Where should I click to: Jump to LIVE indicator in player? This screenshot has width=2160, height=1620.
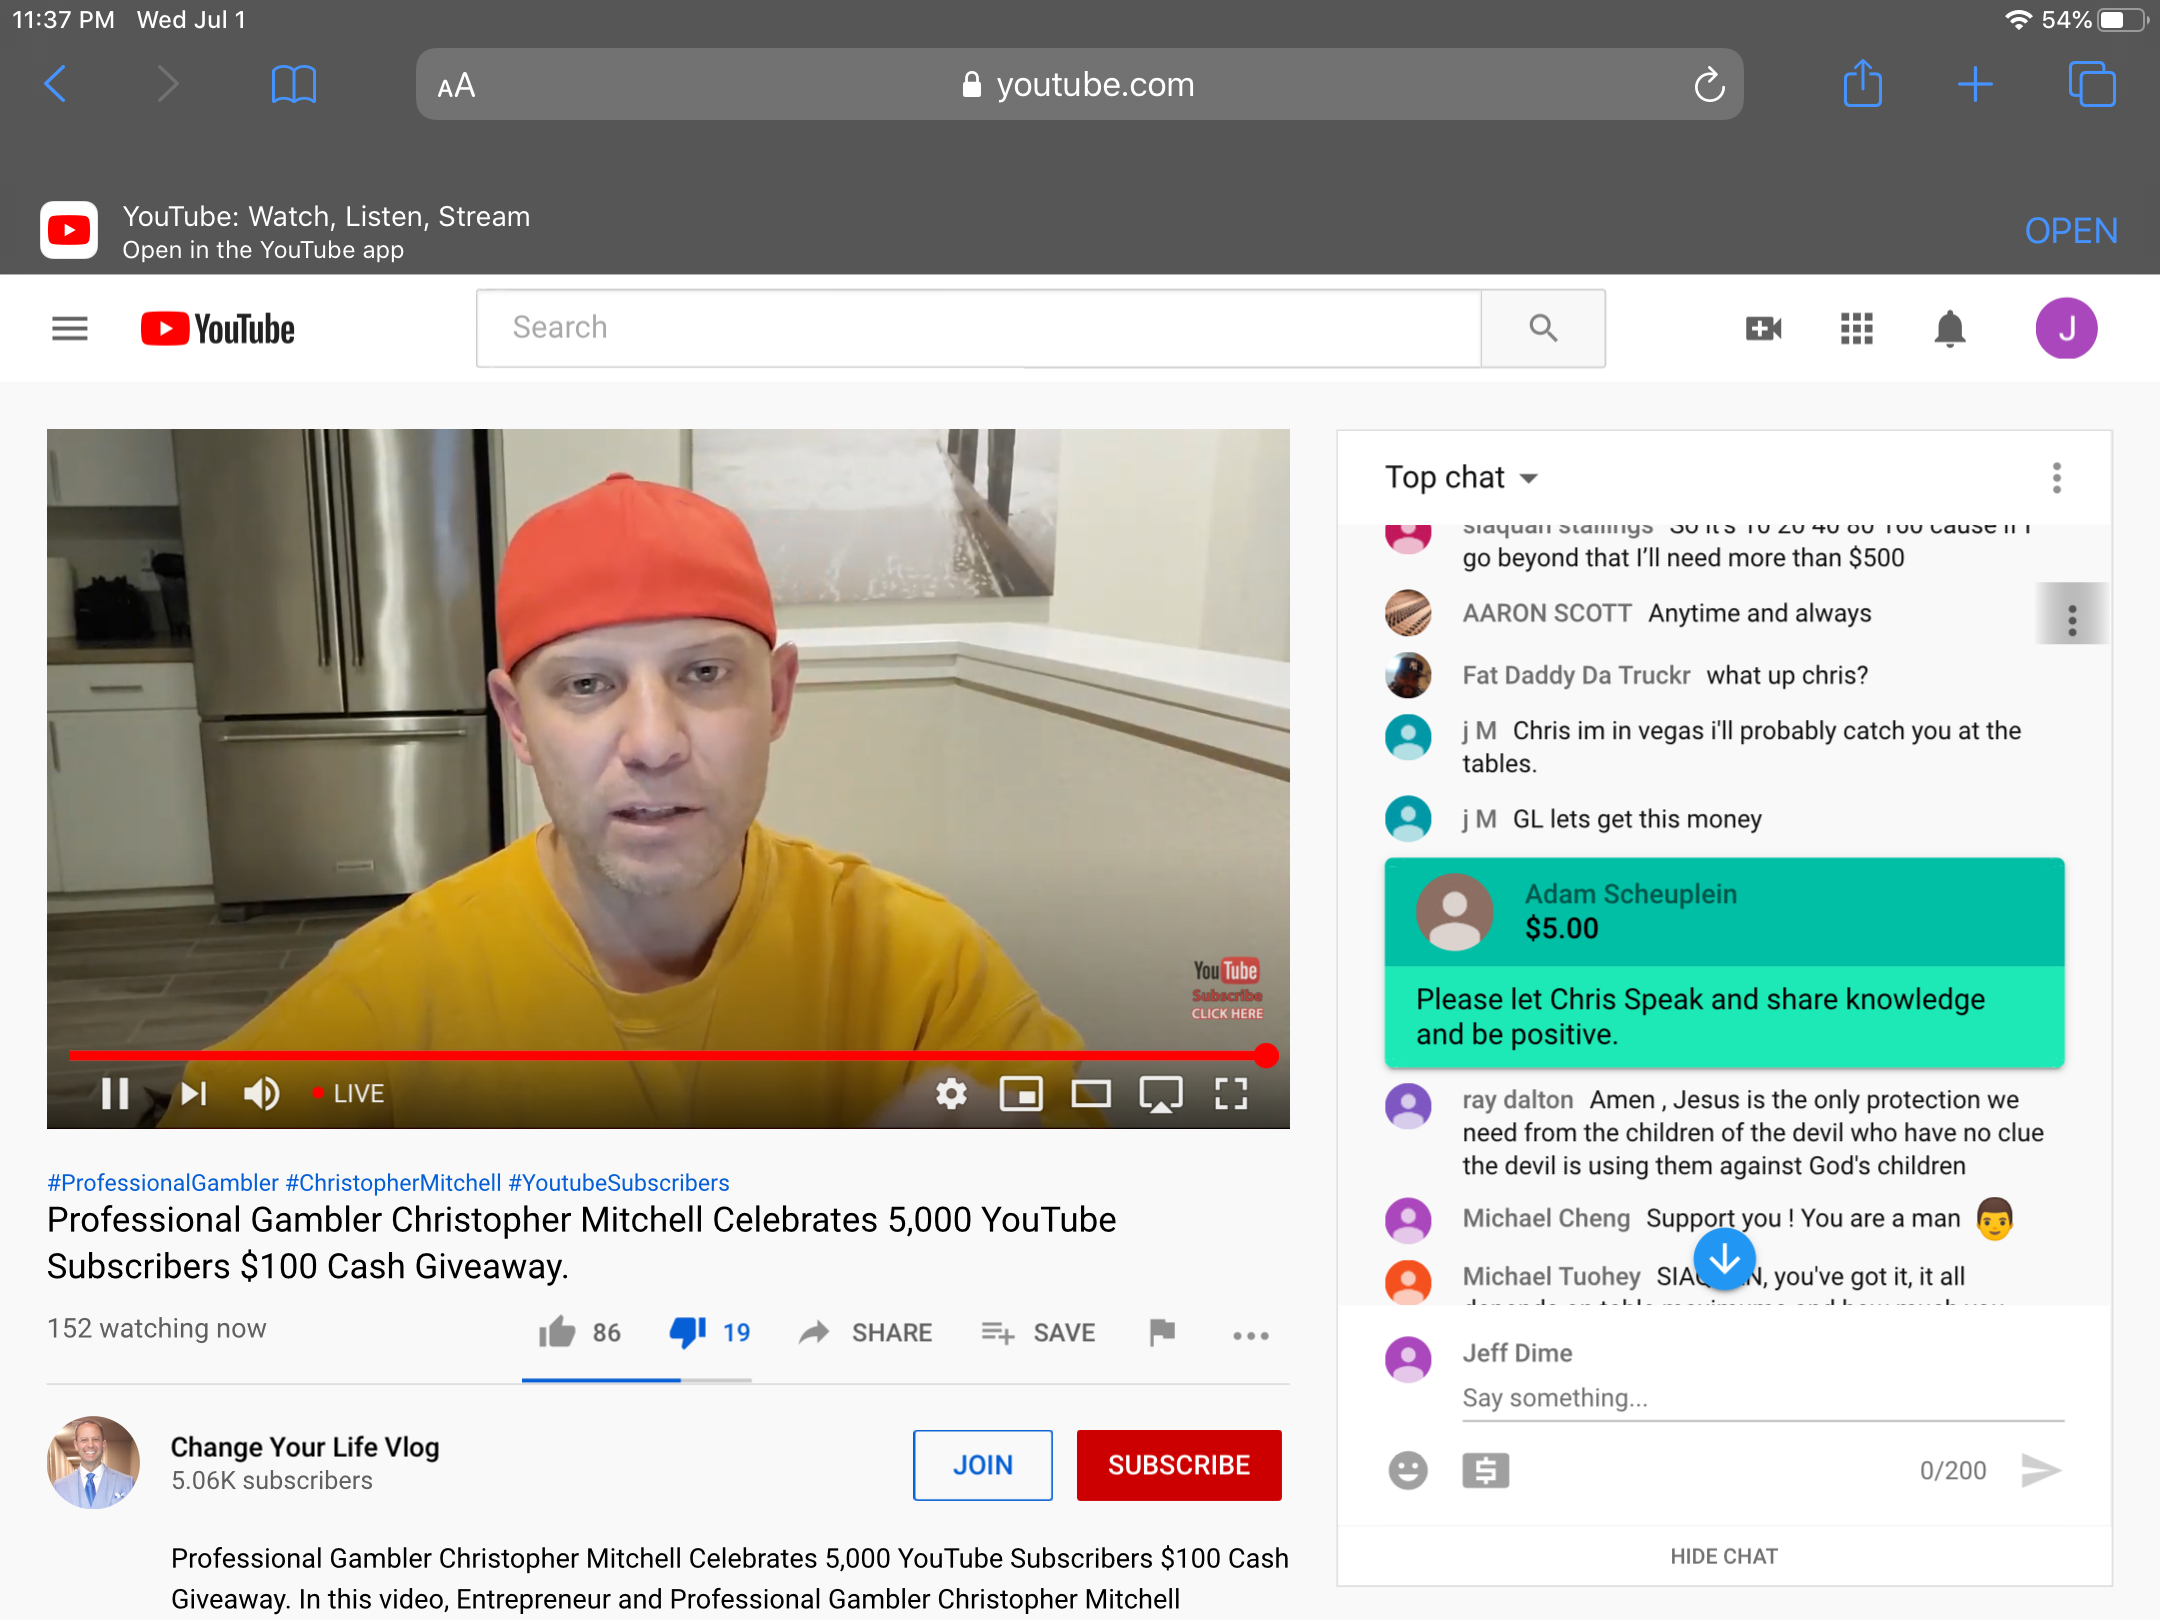[348, 1093]
